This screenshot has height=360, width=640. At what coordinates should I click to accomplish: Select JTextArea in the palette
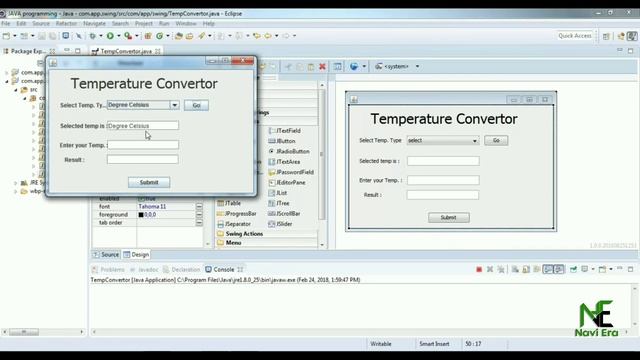pos(284,162)
